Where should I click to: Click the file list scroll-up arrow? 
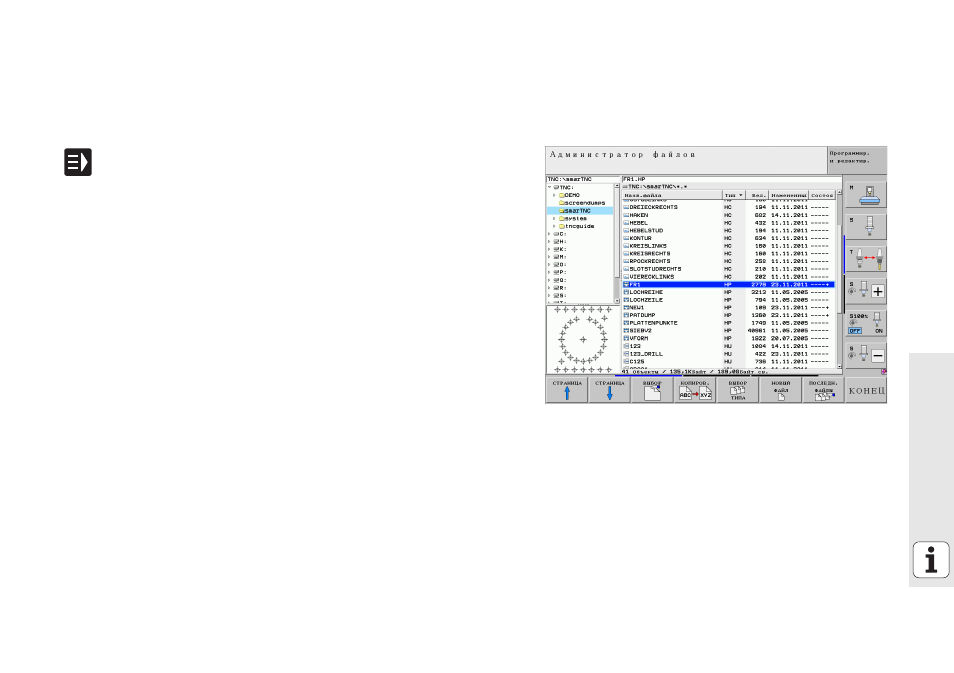tap(839, 193)
